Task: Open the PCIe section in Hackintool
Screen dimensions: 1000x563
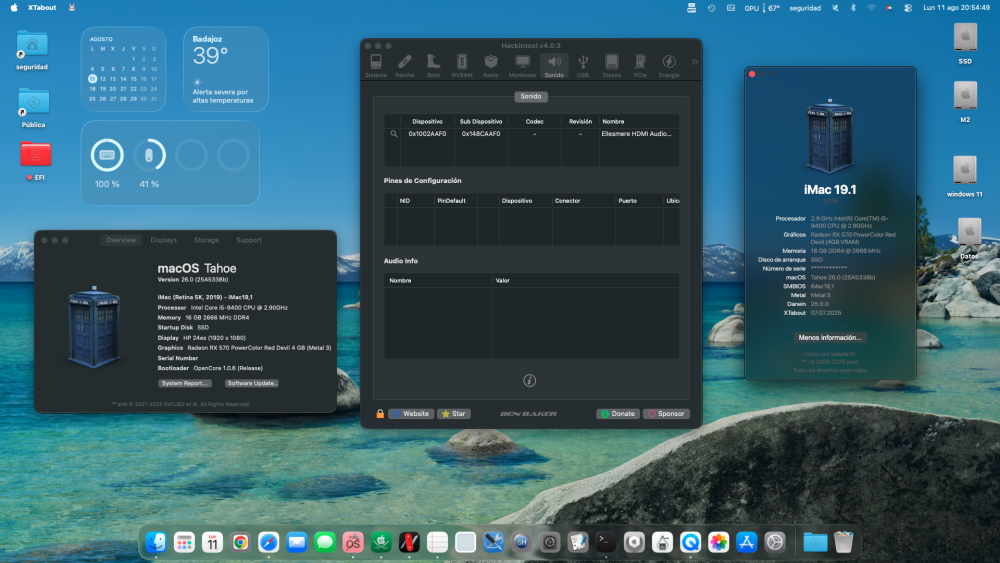Action: coord(640,66)
